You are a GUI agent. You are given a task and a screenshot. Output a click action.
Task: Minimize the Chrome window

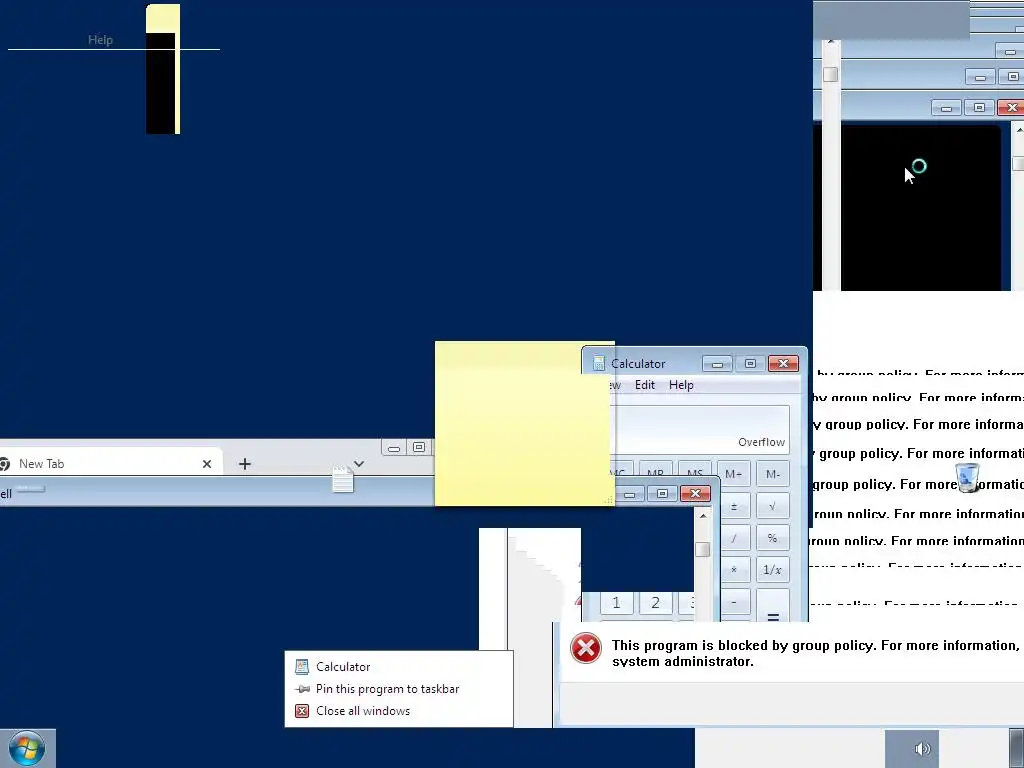coord(394,448)
